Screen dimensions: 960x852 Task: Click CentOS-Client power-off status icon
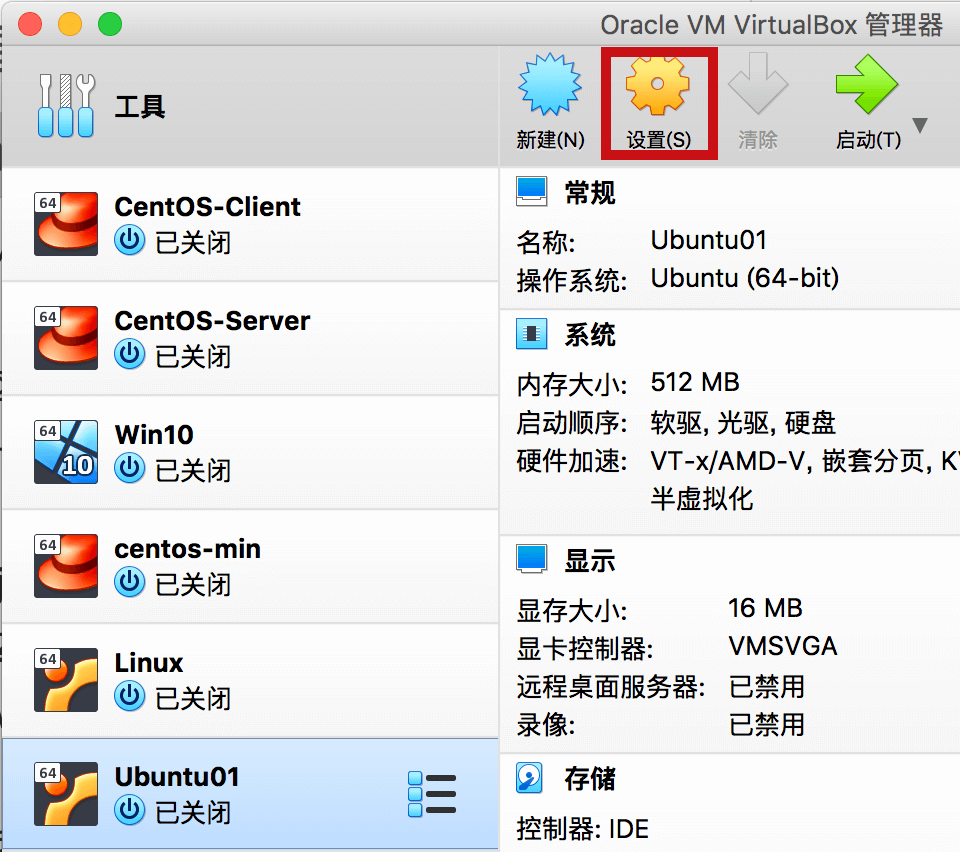(130, 241)
